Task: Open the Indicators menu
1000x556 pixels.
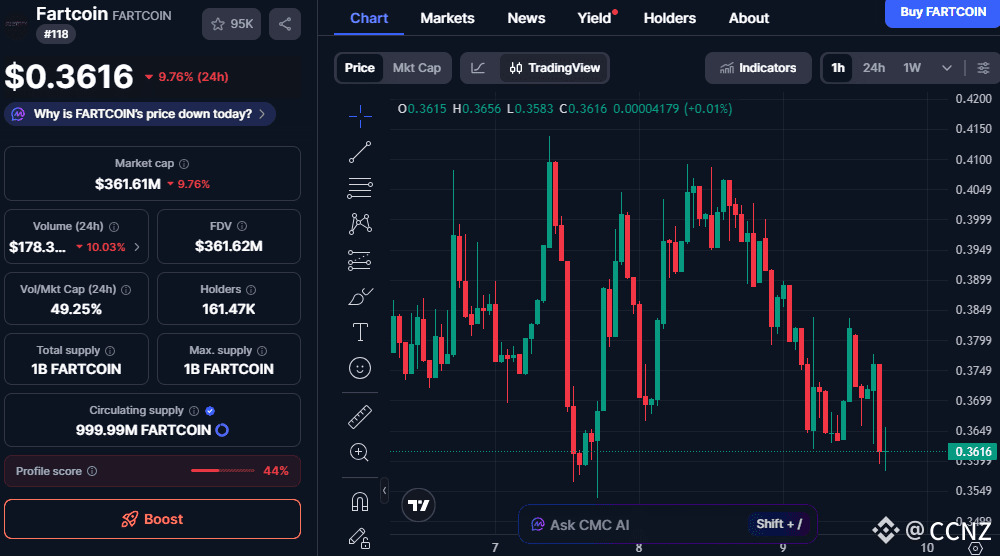Action: click(x=758, y=68)
